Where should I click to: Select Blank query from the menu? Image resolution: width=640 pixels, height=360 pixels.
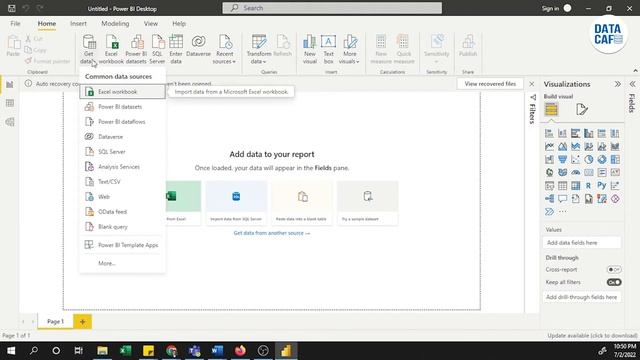click(x=122, y=227)
